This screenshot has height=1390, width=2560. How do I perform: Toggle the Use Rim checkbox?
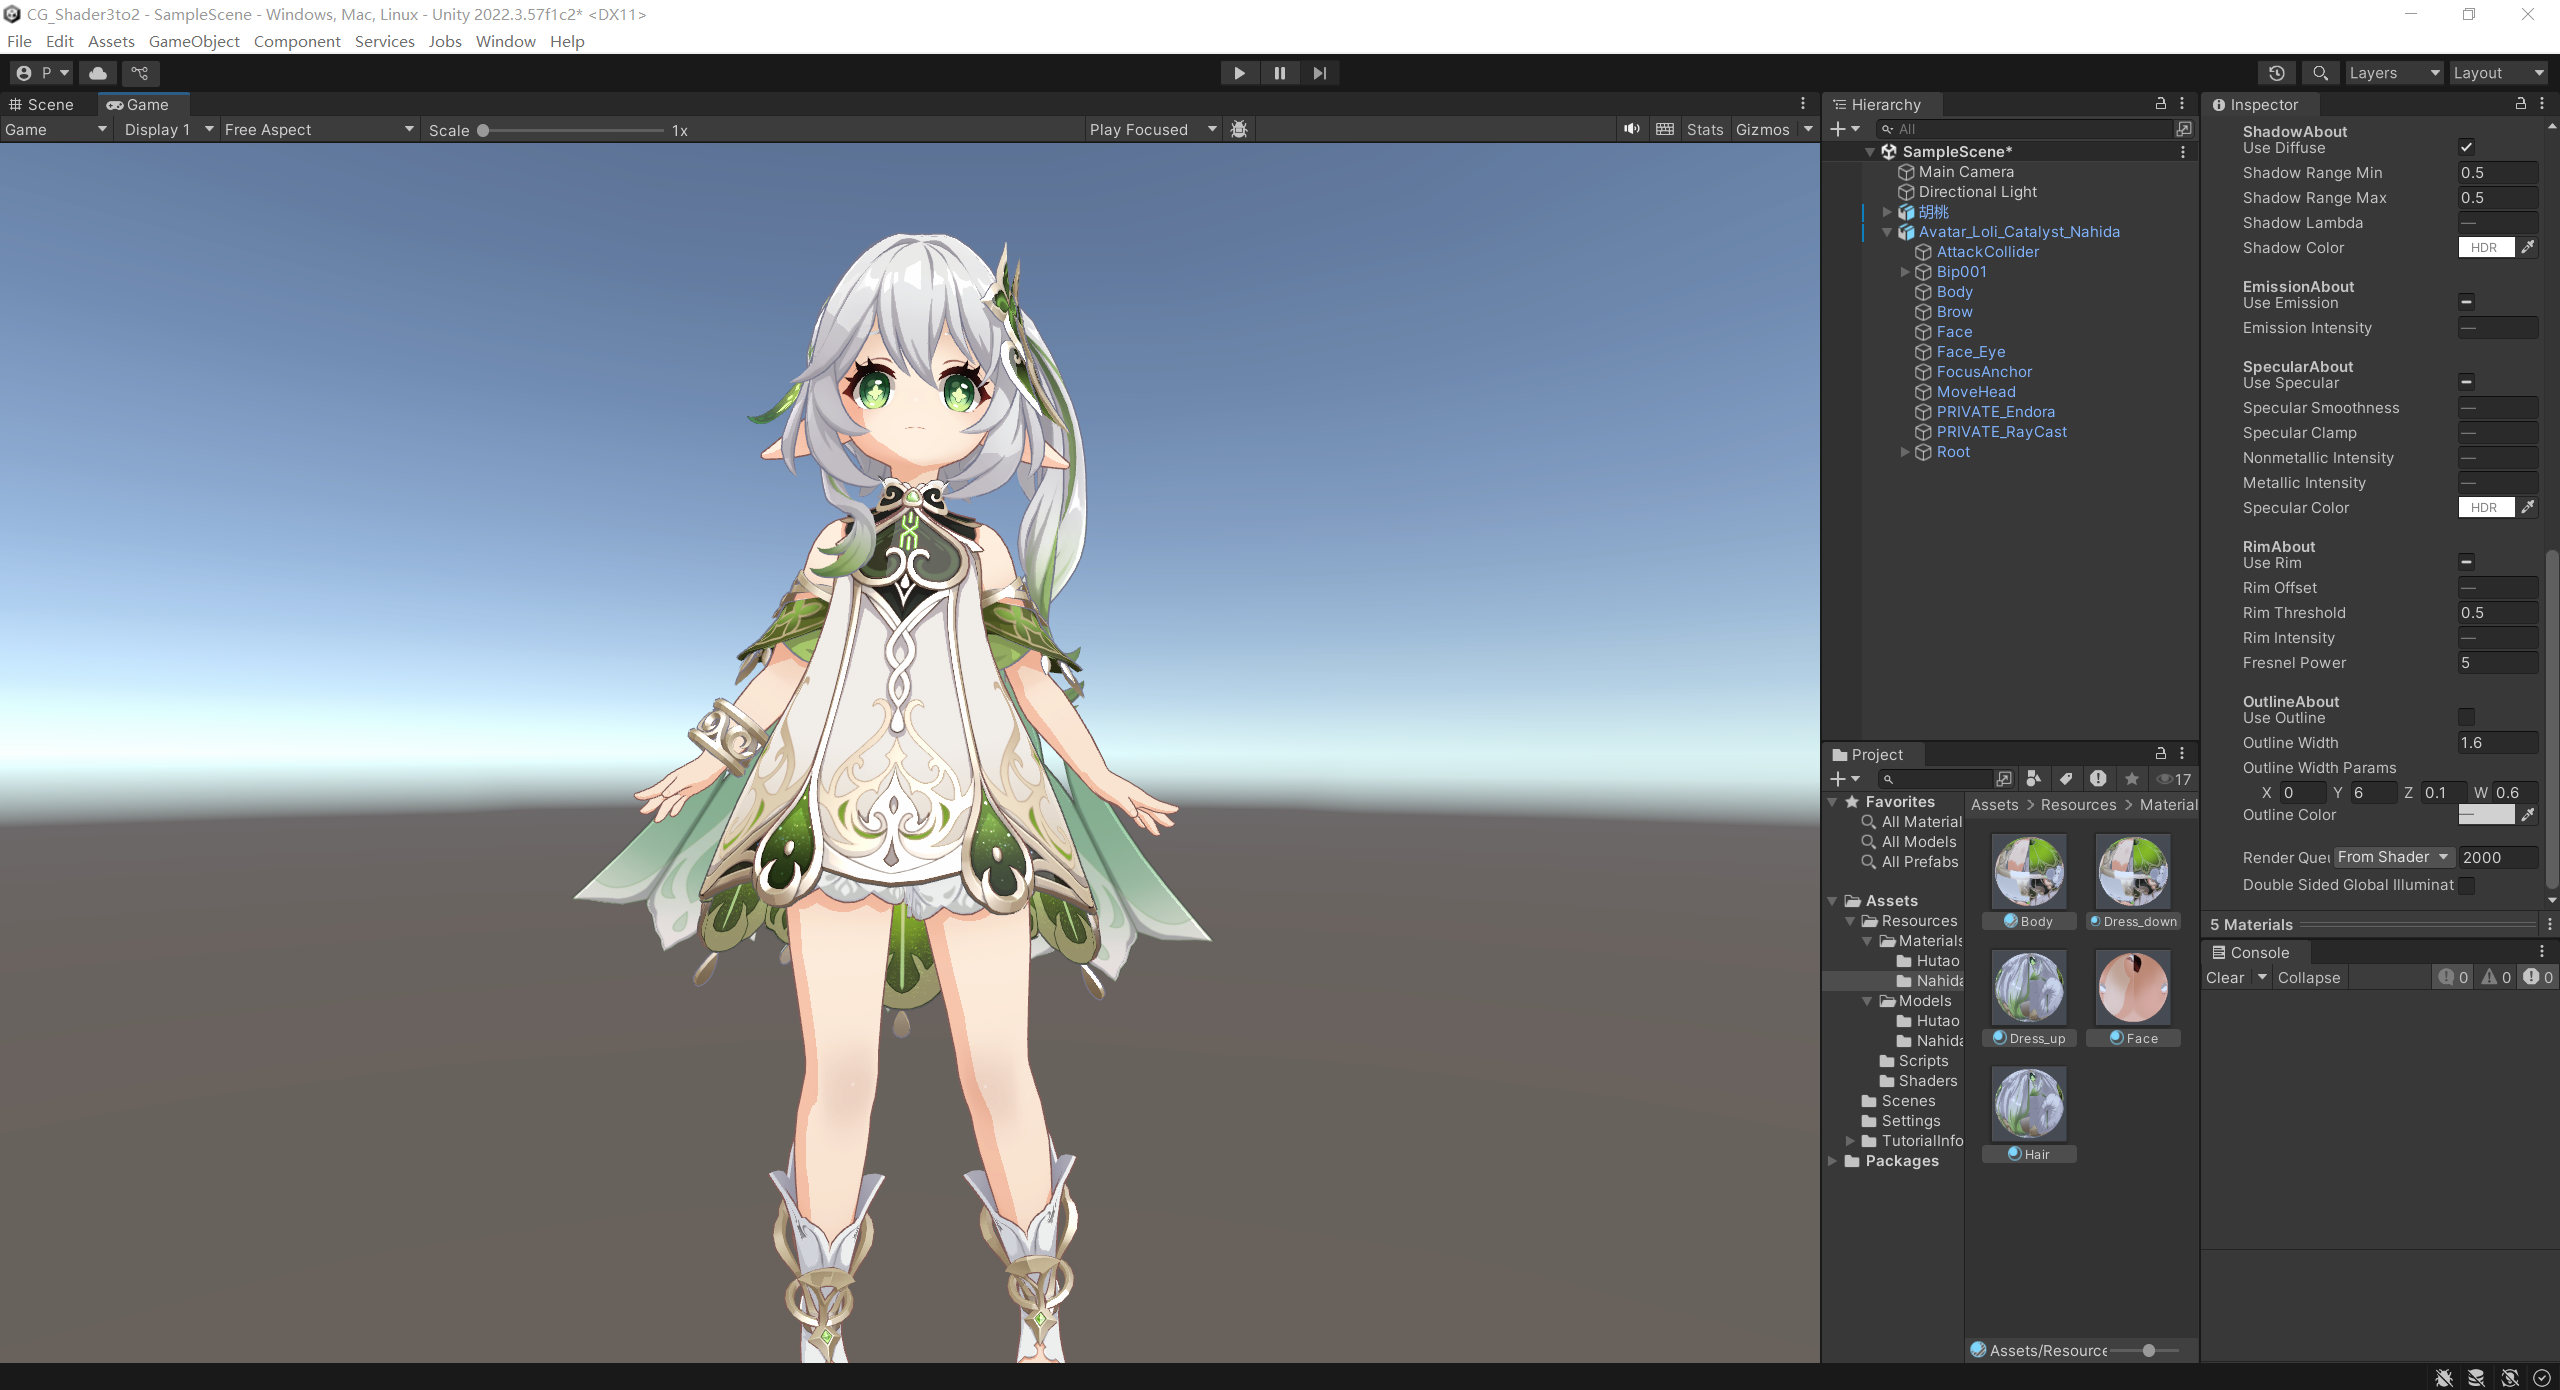(2466, 562)
